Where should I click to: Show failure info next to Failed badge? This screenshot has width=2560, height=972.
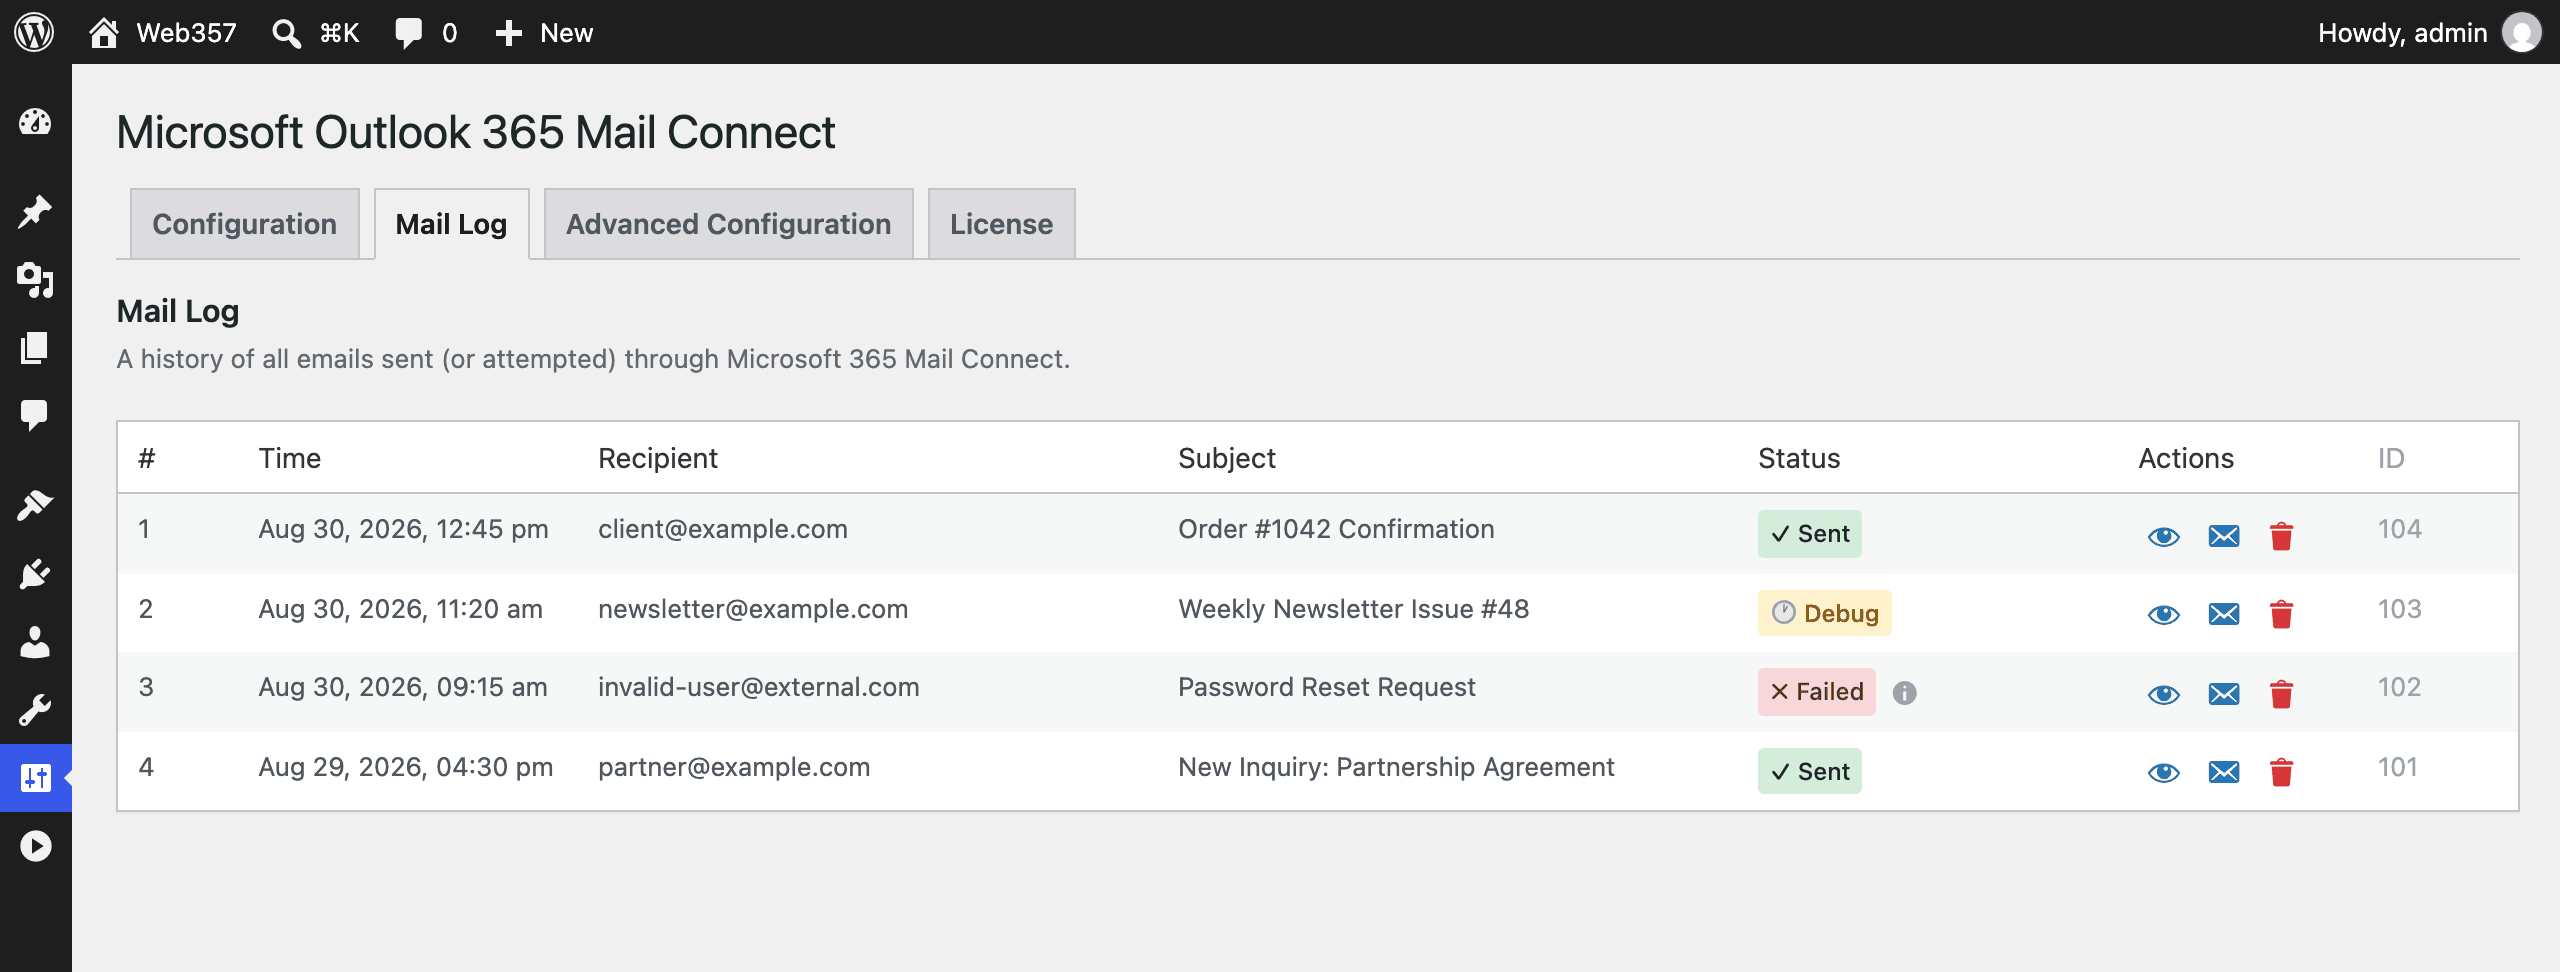(x=1905, y=692)
